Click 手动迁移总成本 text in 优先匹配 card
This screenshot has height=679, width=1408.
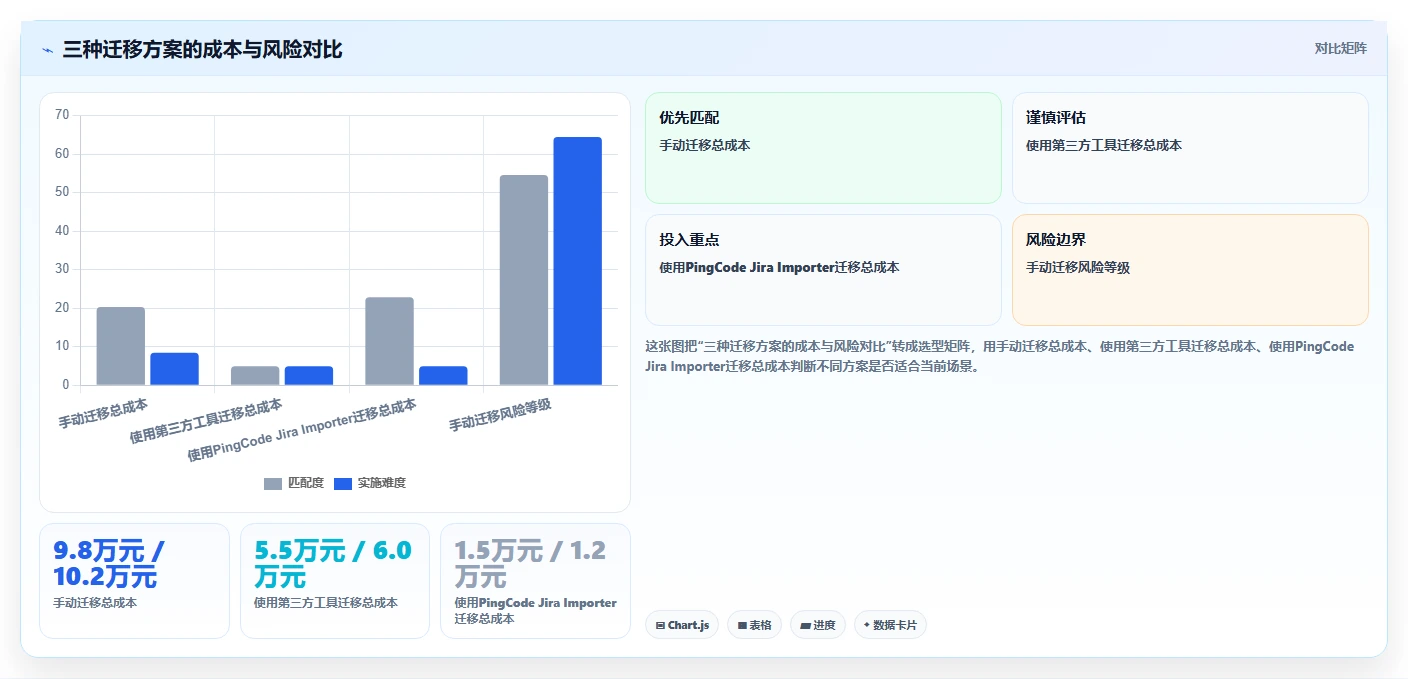point(705,145)
